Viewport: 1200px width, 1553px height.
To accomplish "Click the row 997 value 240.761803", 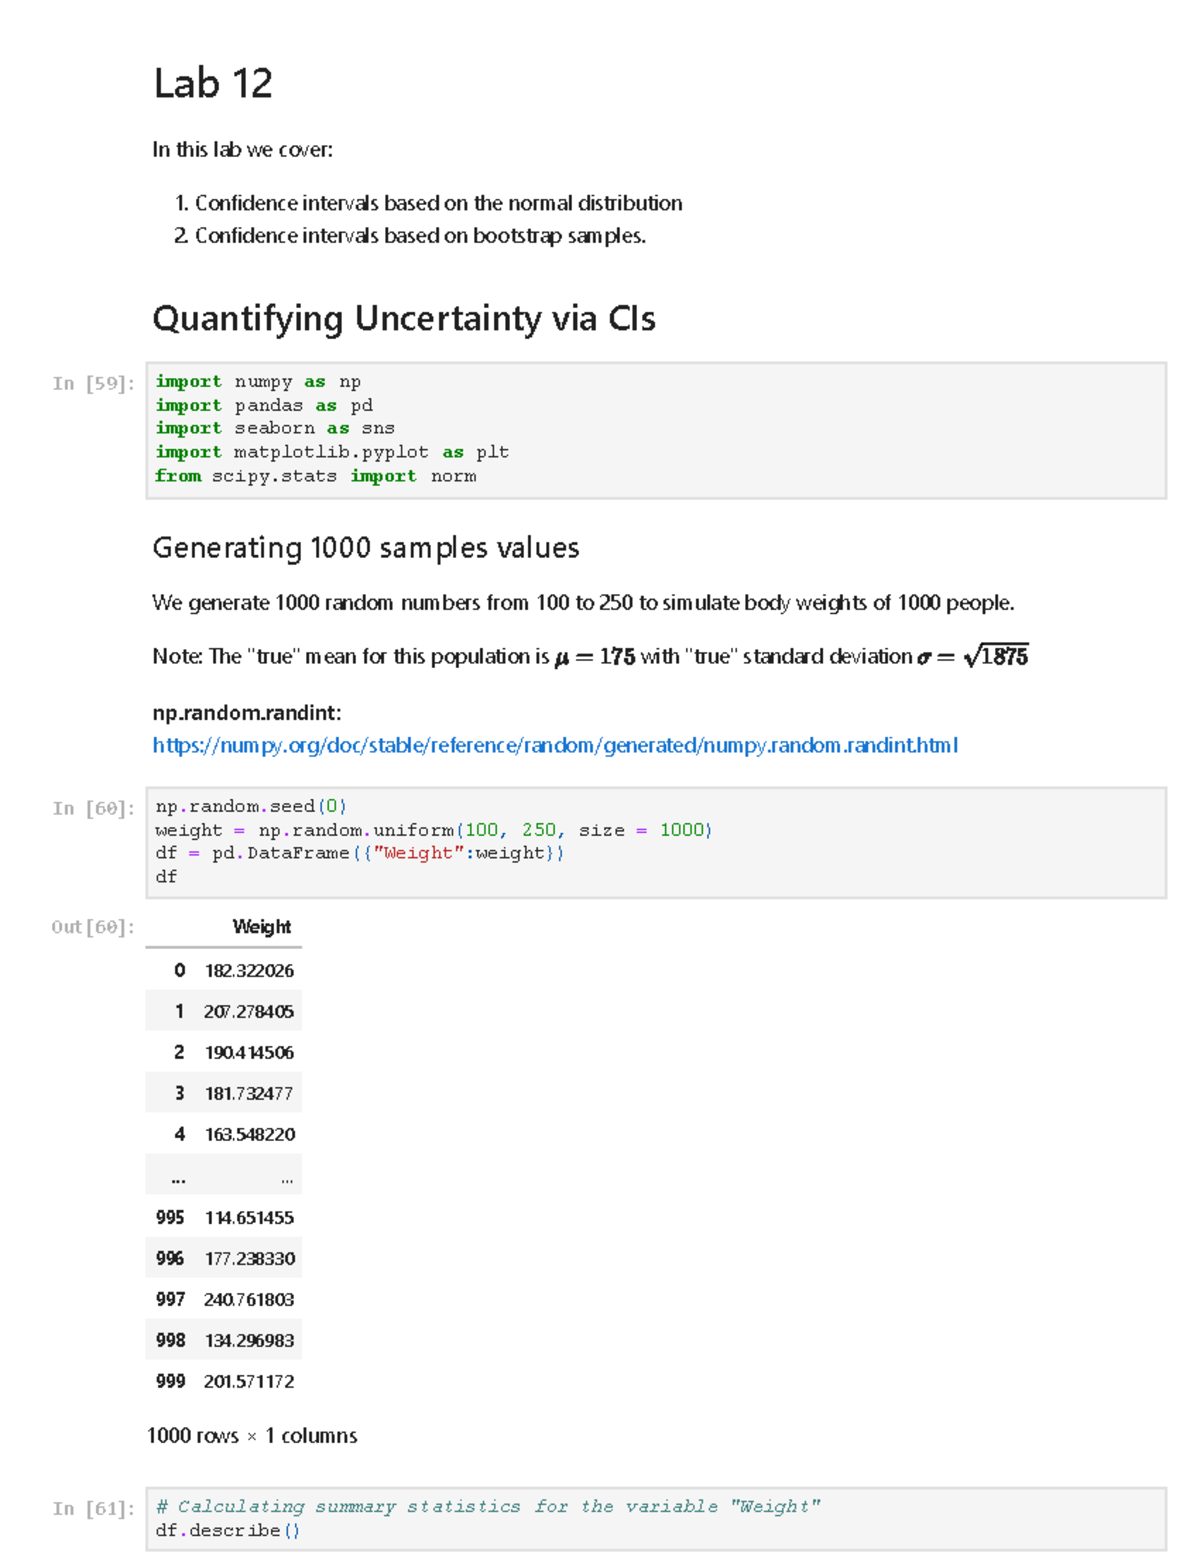I will (x=249, y=1299).
